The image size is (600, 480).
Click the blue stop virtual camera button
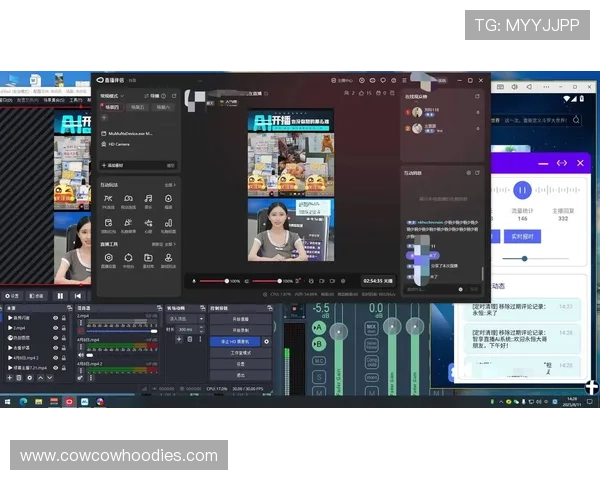pyautogui.click(x=235, y=341)
